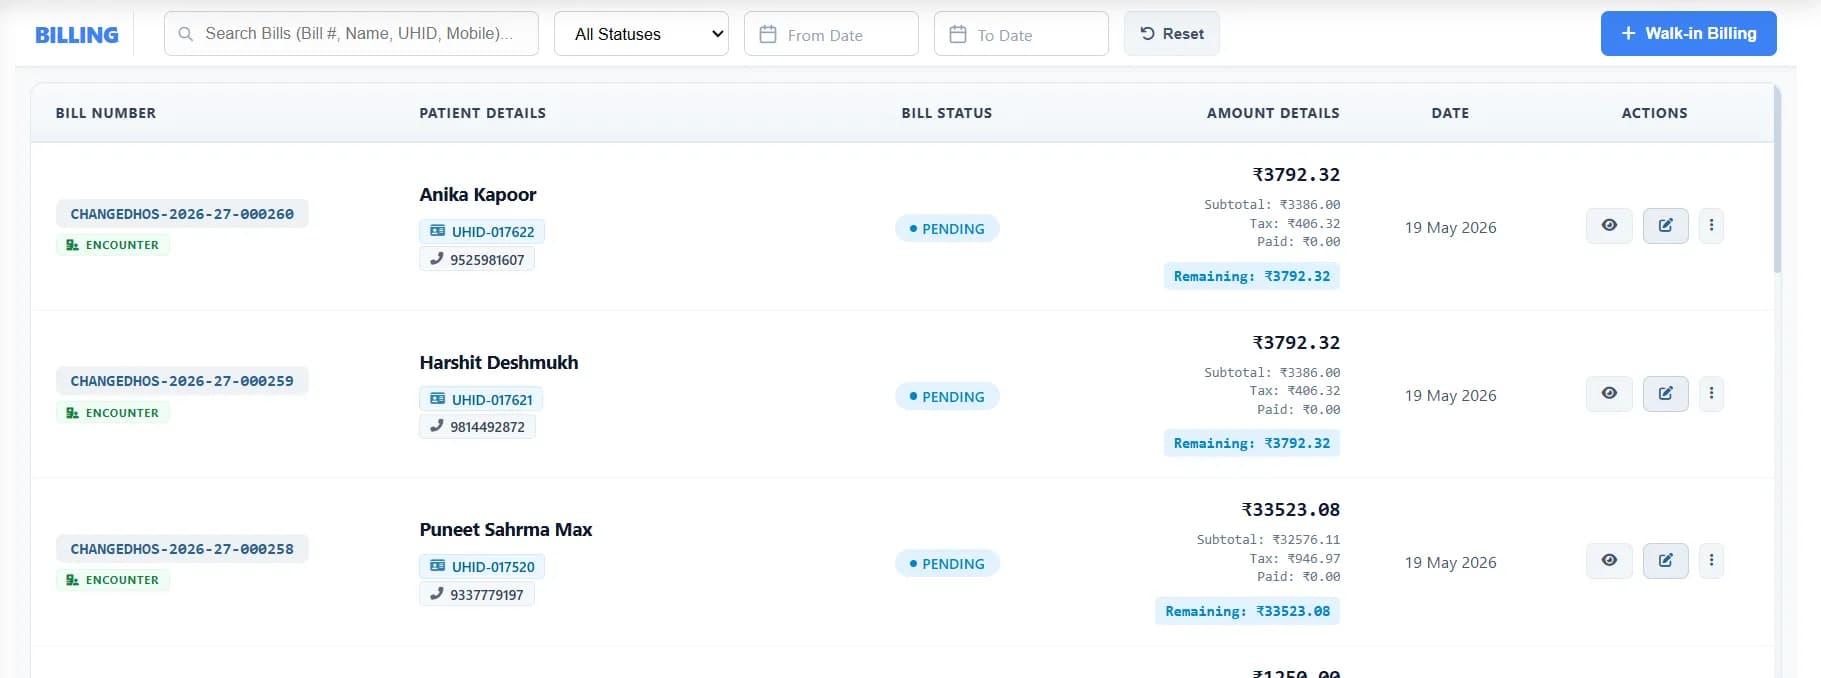Image resolution: width=1821 pixels, height=678 pixels.
Task: Click the BILLING page title
Action: pyautogui.click(x=77, y=35)
